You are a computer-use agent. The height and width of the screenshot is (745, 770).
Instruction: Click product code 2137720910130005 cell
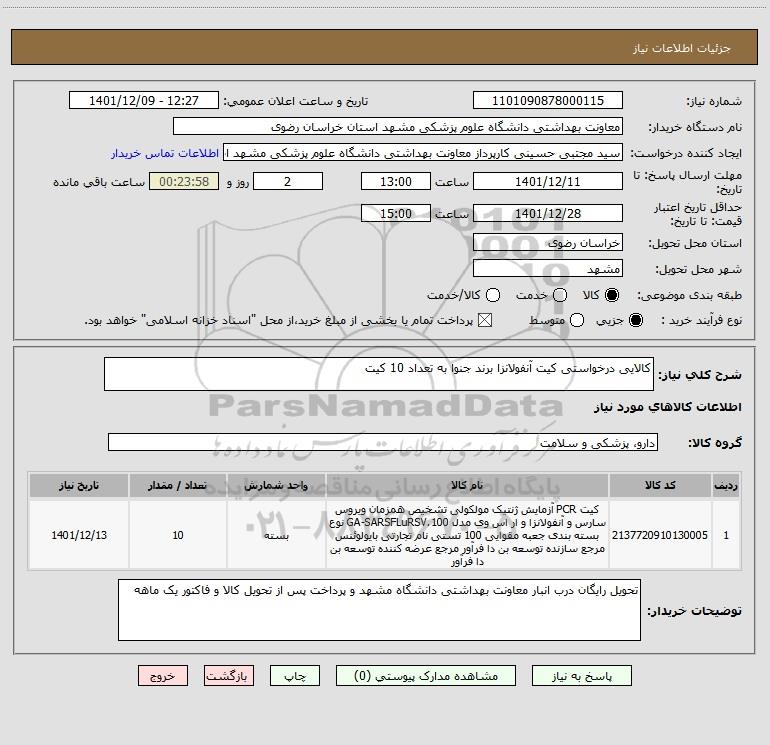[x=660, y=535]
